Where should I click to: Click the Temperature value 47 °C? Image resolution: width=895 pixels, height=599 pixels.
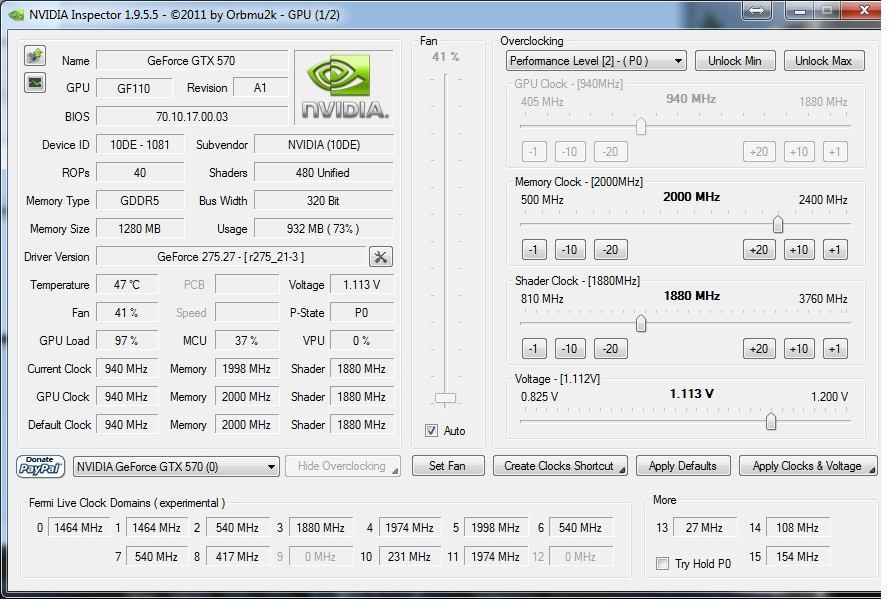tap(127, 284)
